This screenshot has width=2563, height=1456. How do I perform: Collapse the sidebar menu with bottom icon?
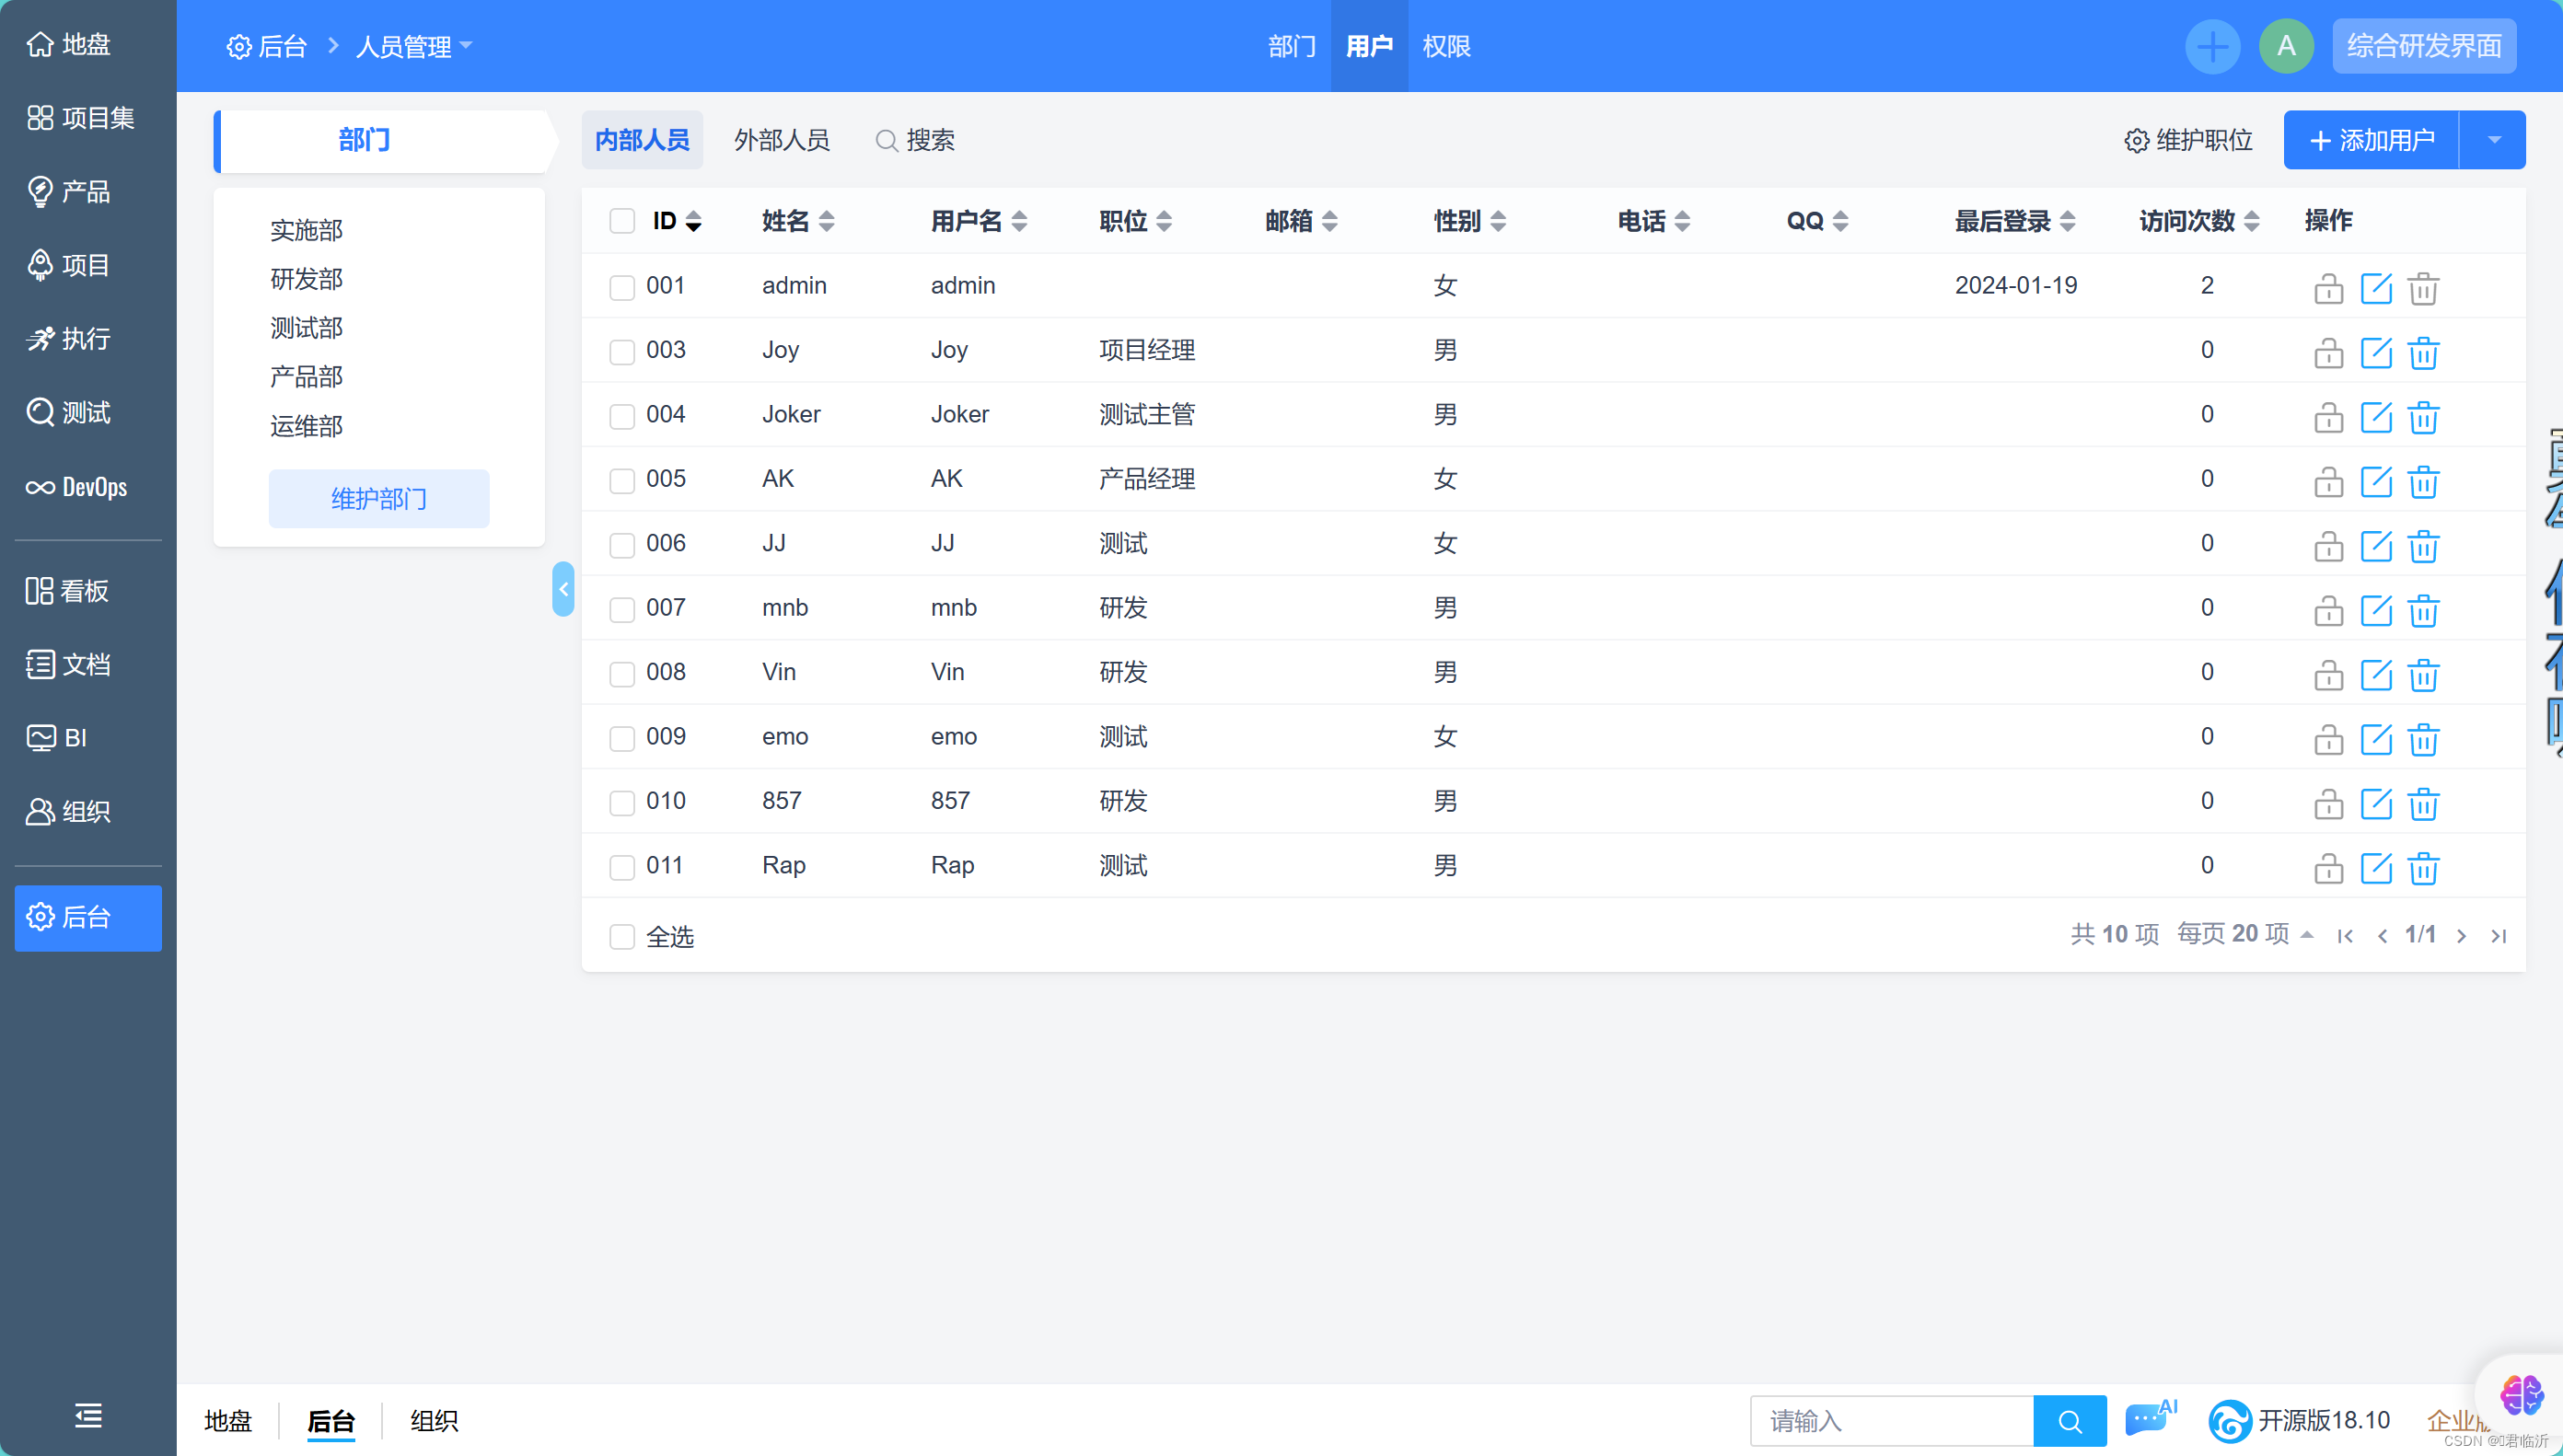pyautogui.click(x=88, y=1415)
